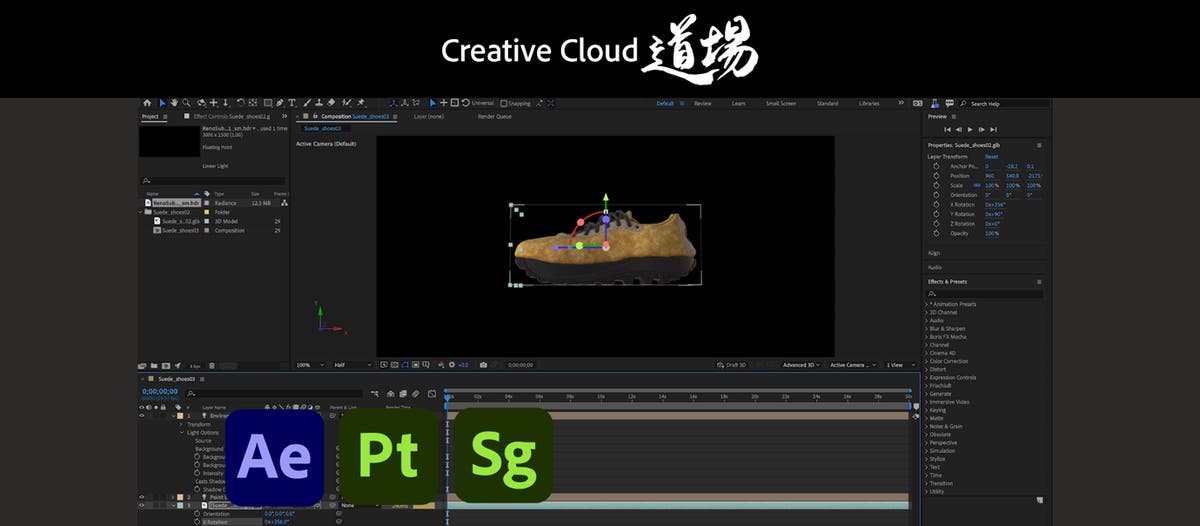
Task: Switch to the Libraries workspace
Action: (869, 103)
